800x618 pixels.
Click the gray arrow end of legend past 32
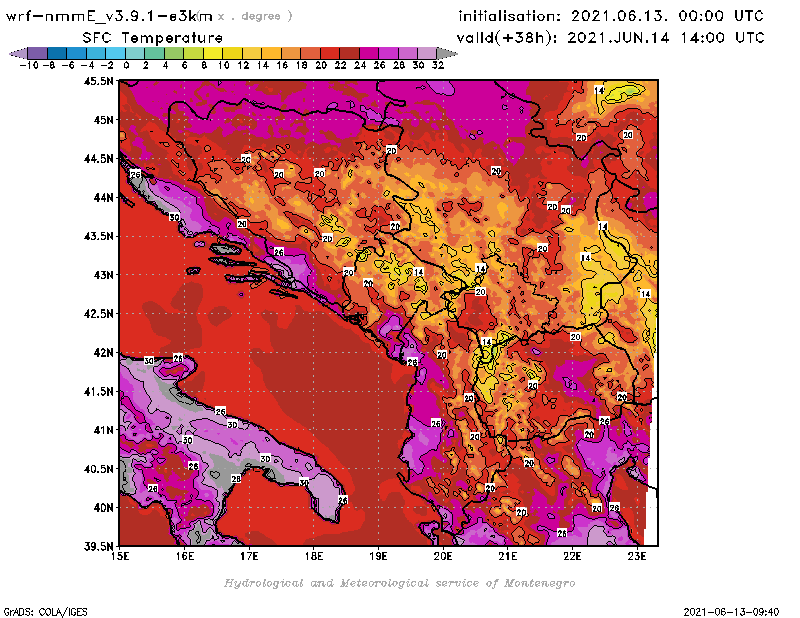(x=447, y=53)
